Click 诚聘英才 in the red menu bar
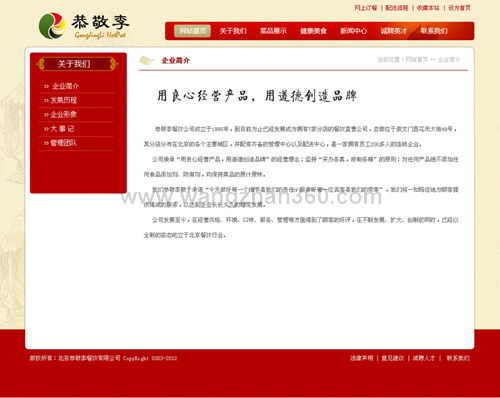 pyautogui.click(x=394, y=31)
